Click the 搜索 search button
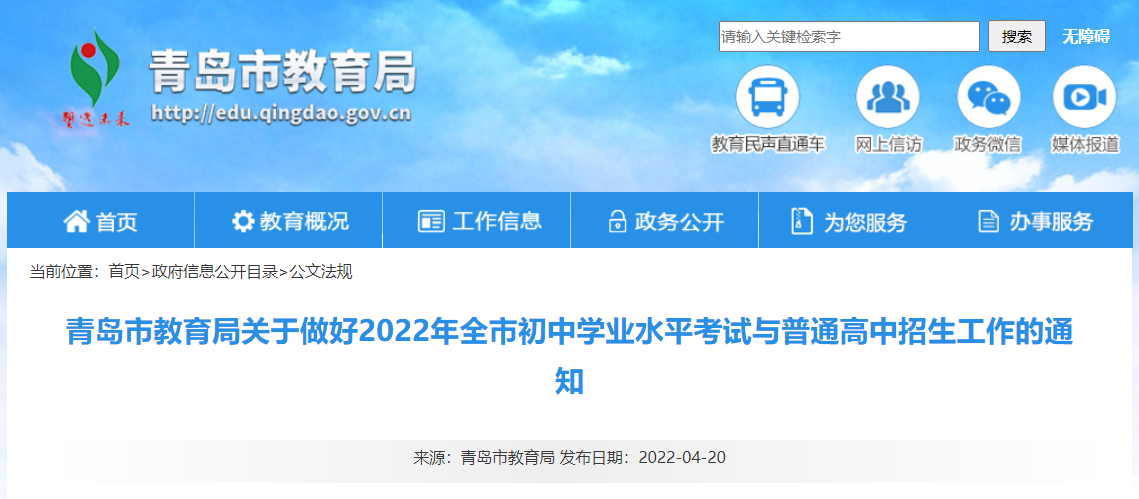The height and width of the screenshot is (499, 1139). (x=1017, y=36)
